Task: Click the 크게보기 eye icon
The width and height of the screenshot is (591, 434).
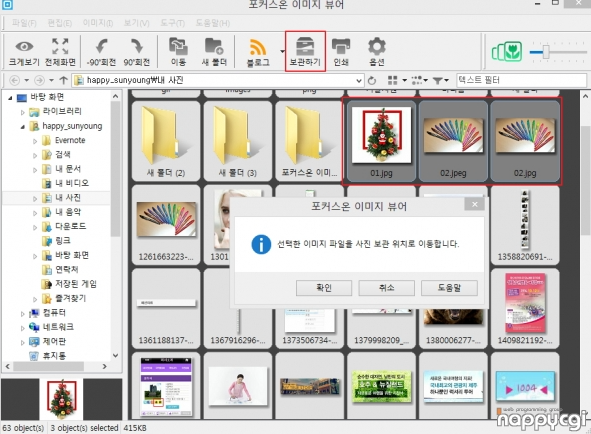Action: pos(24,47)
